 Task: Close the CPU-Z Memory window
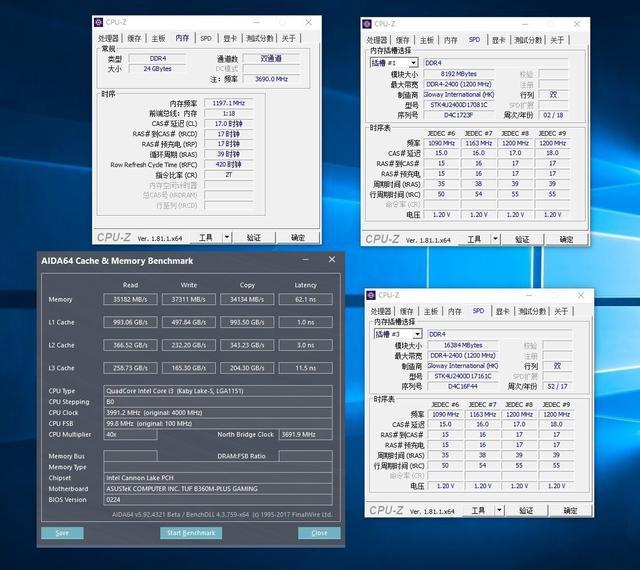coord(309,22)
